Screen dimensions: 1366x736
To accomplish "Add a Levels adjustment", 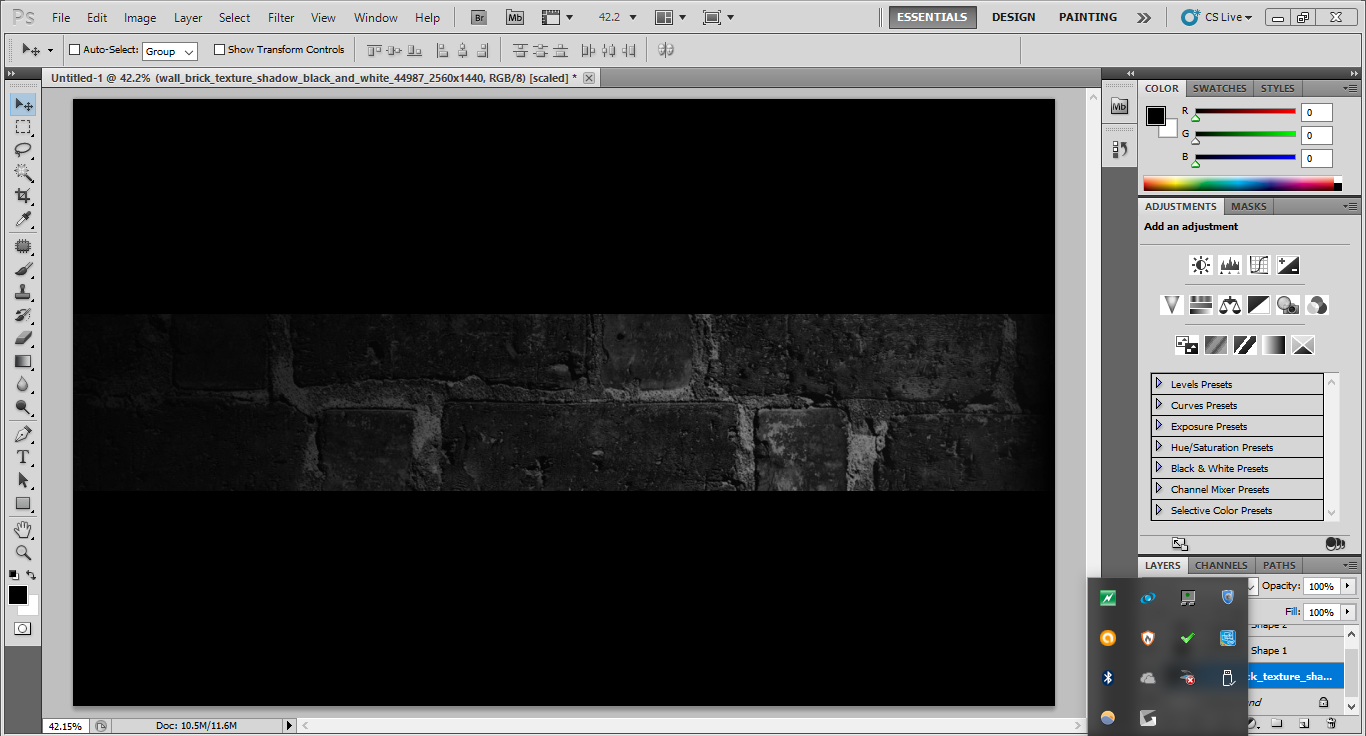I will point(1230,265).
